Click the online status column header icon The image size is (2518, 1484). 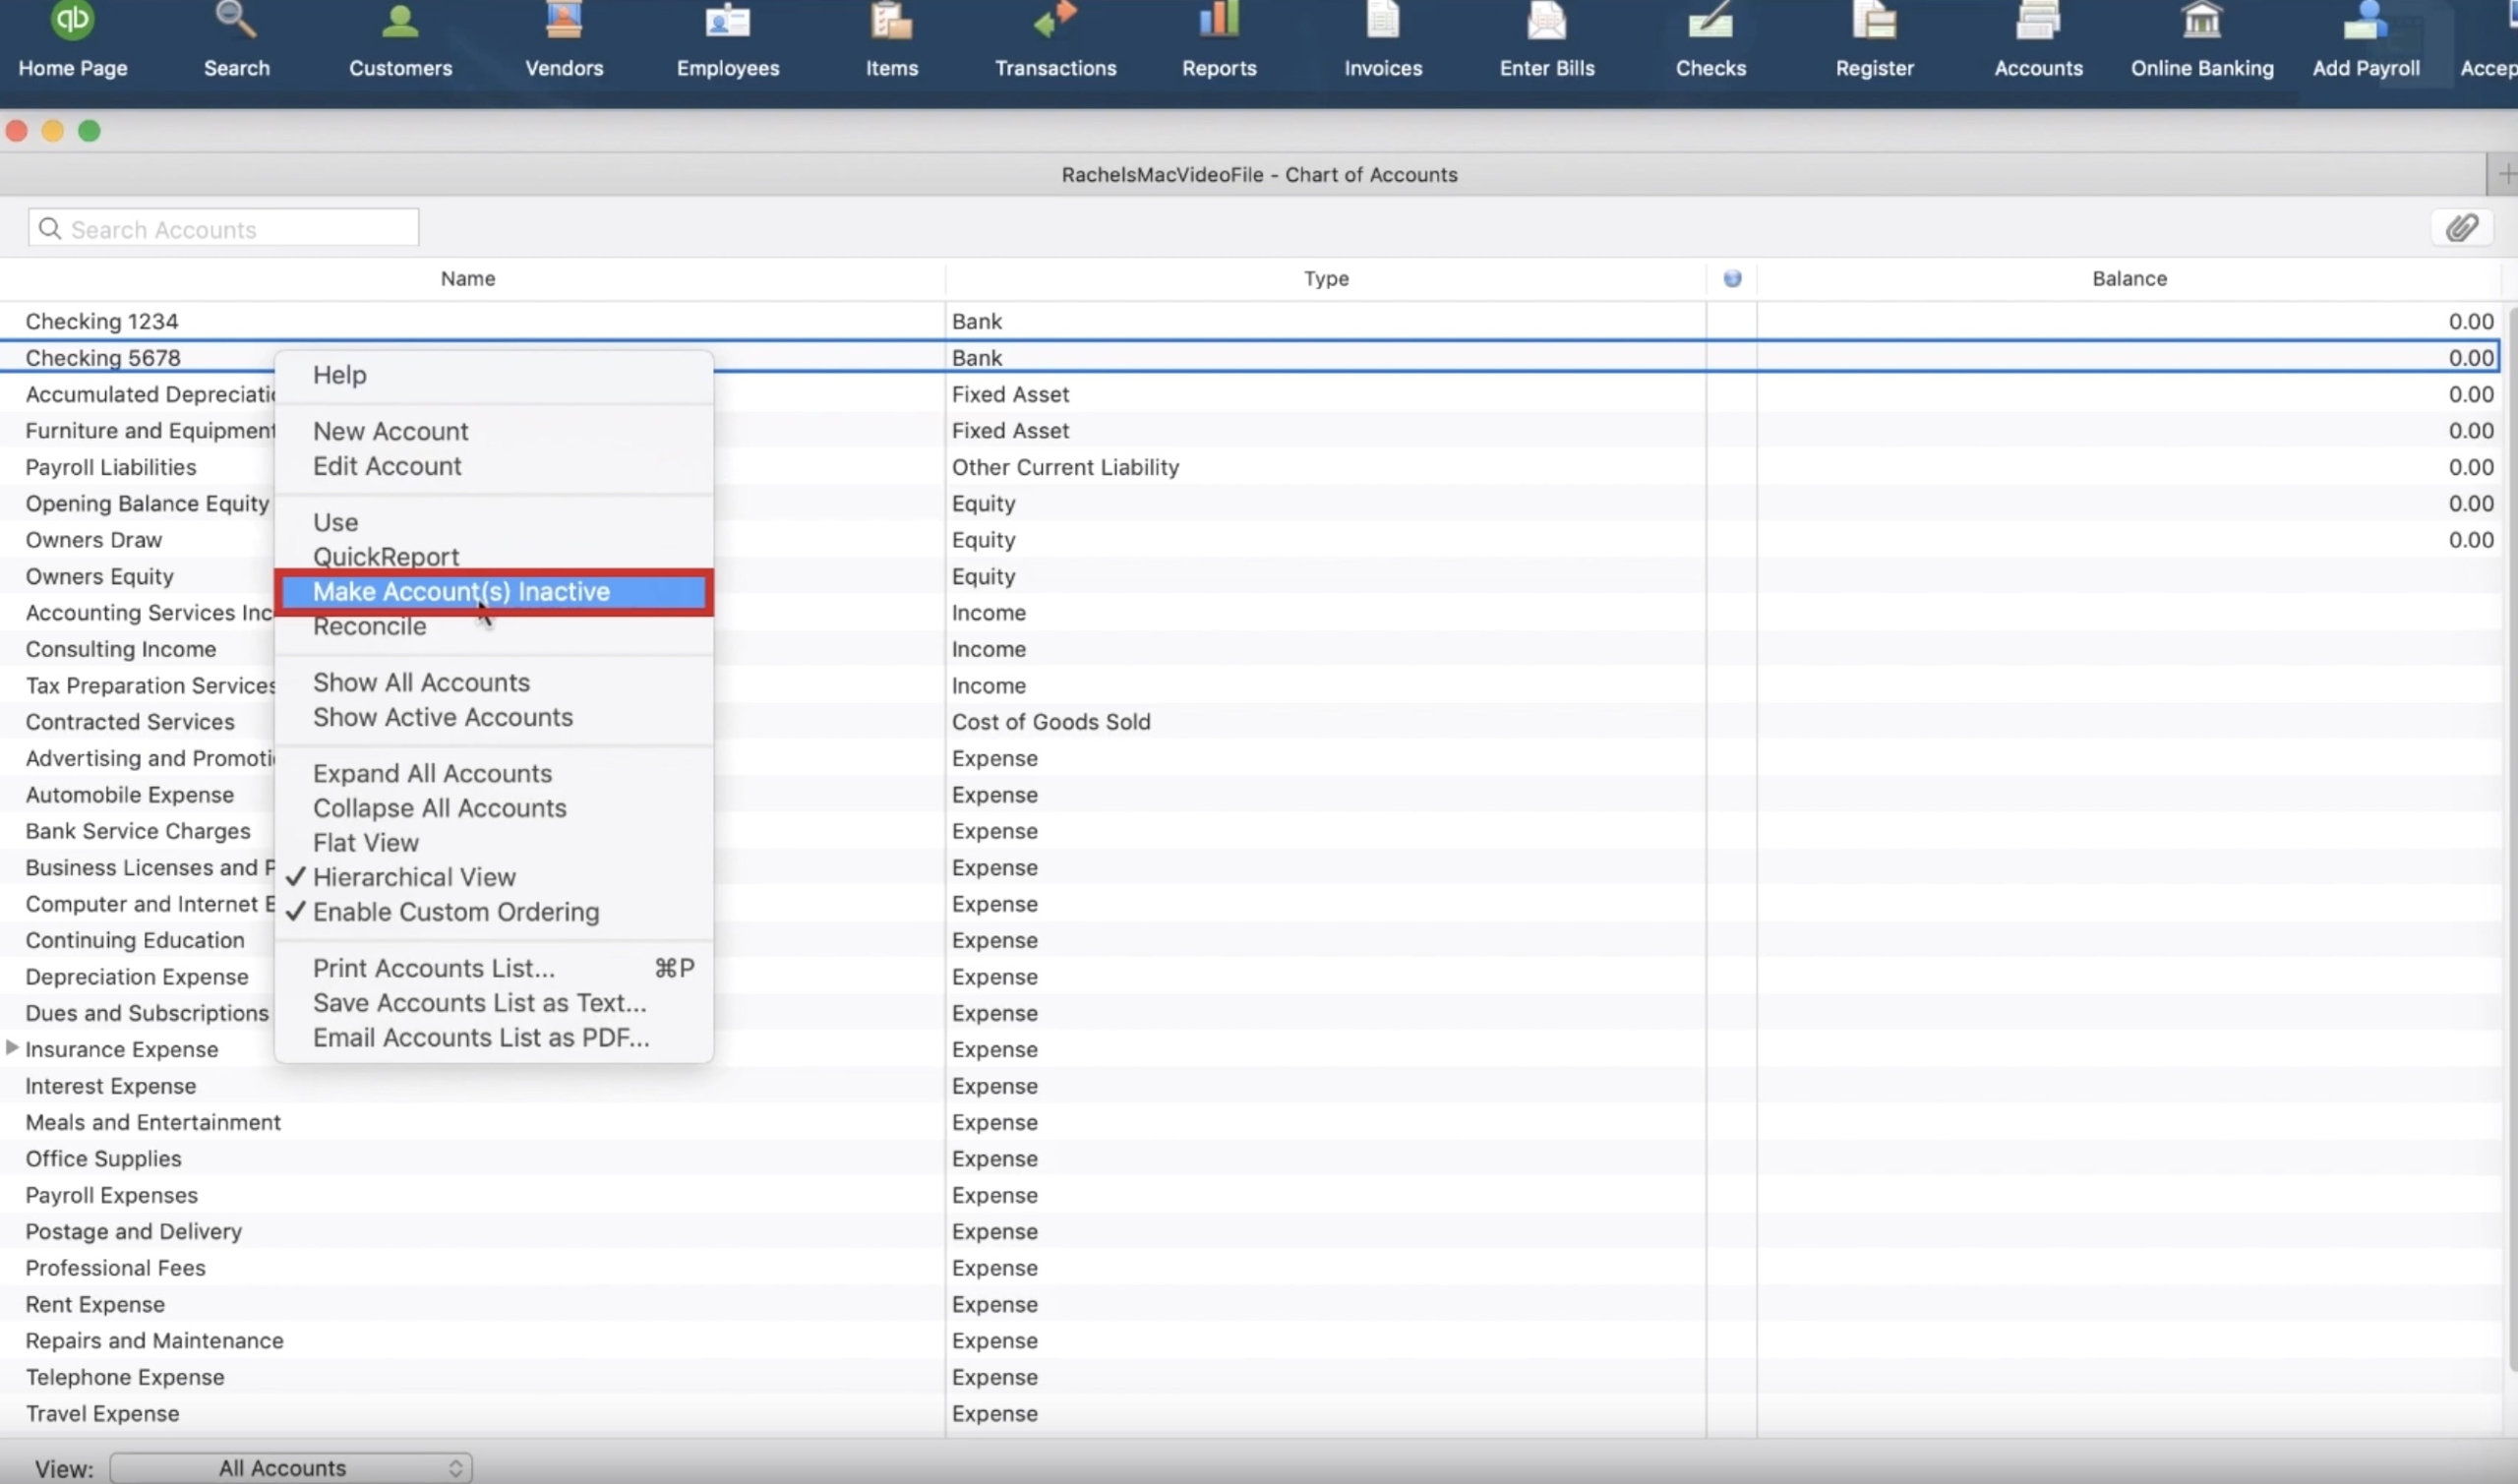pos(1732,278)
